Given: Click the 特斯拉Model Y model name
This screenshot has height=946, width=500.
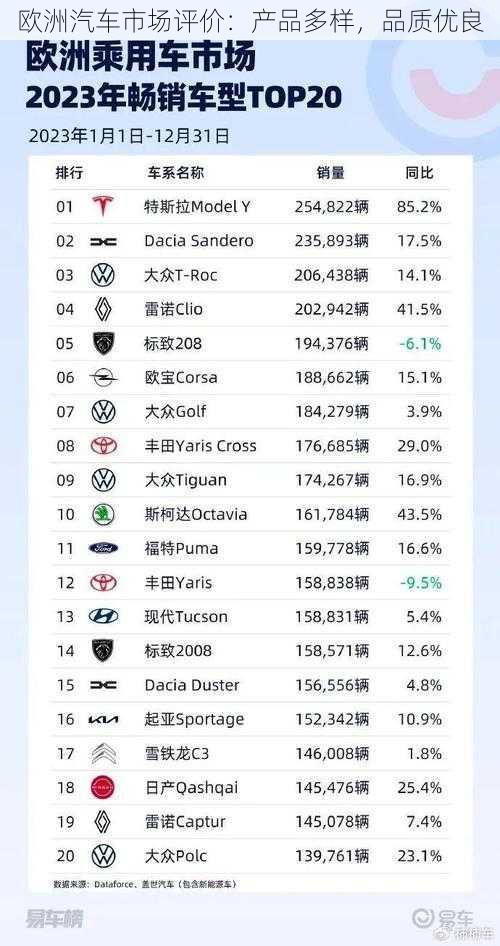Looking at the screenshot, I should tap(197, 207).
